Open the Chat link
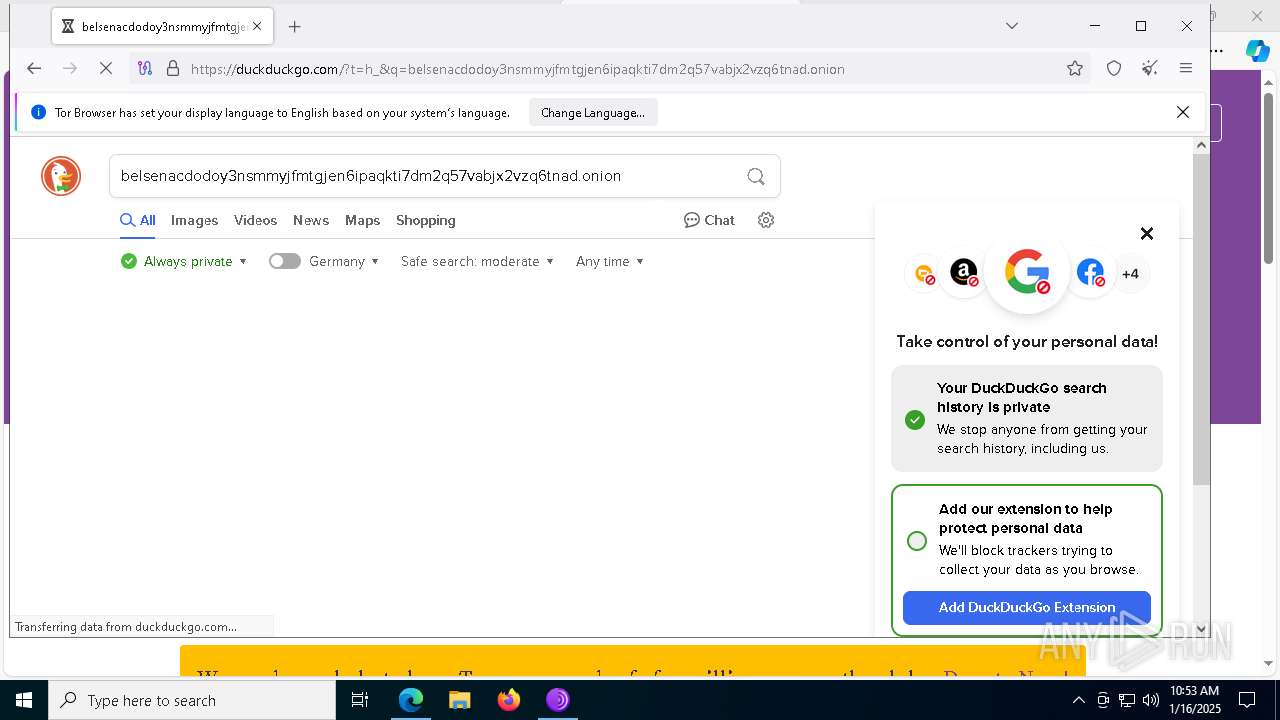 tap(709, 220)
